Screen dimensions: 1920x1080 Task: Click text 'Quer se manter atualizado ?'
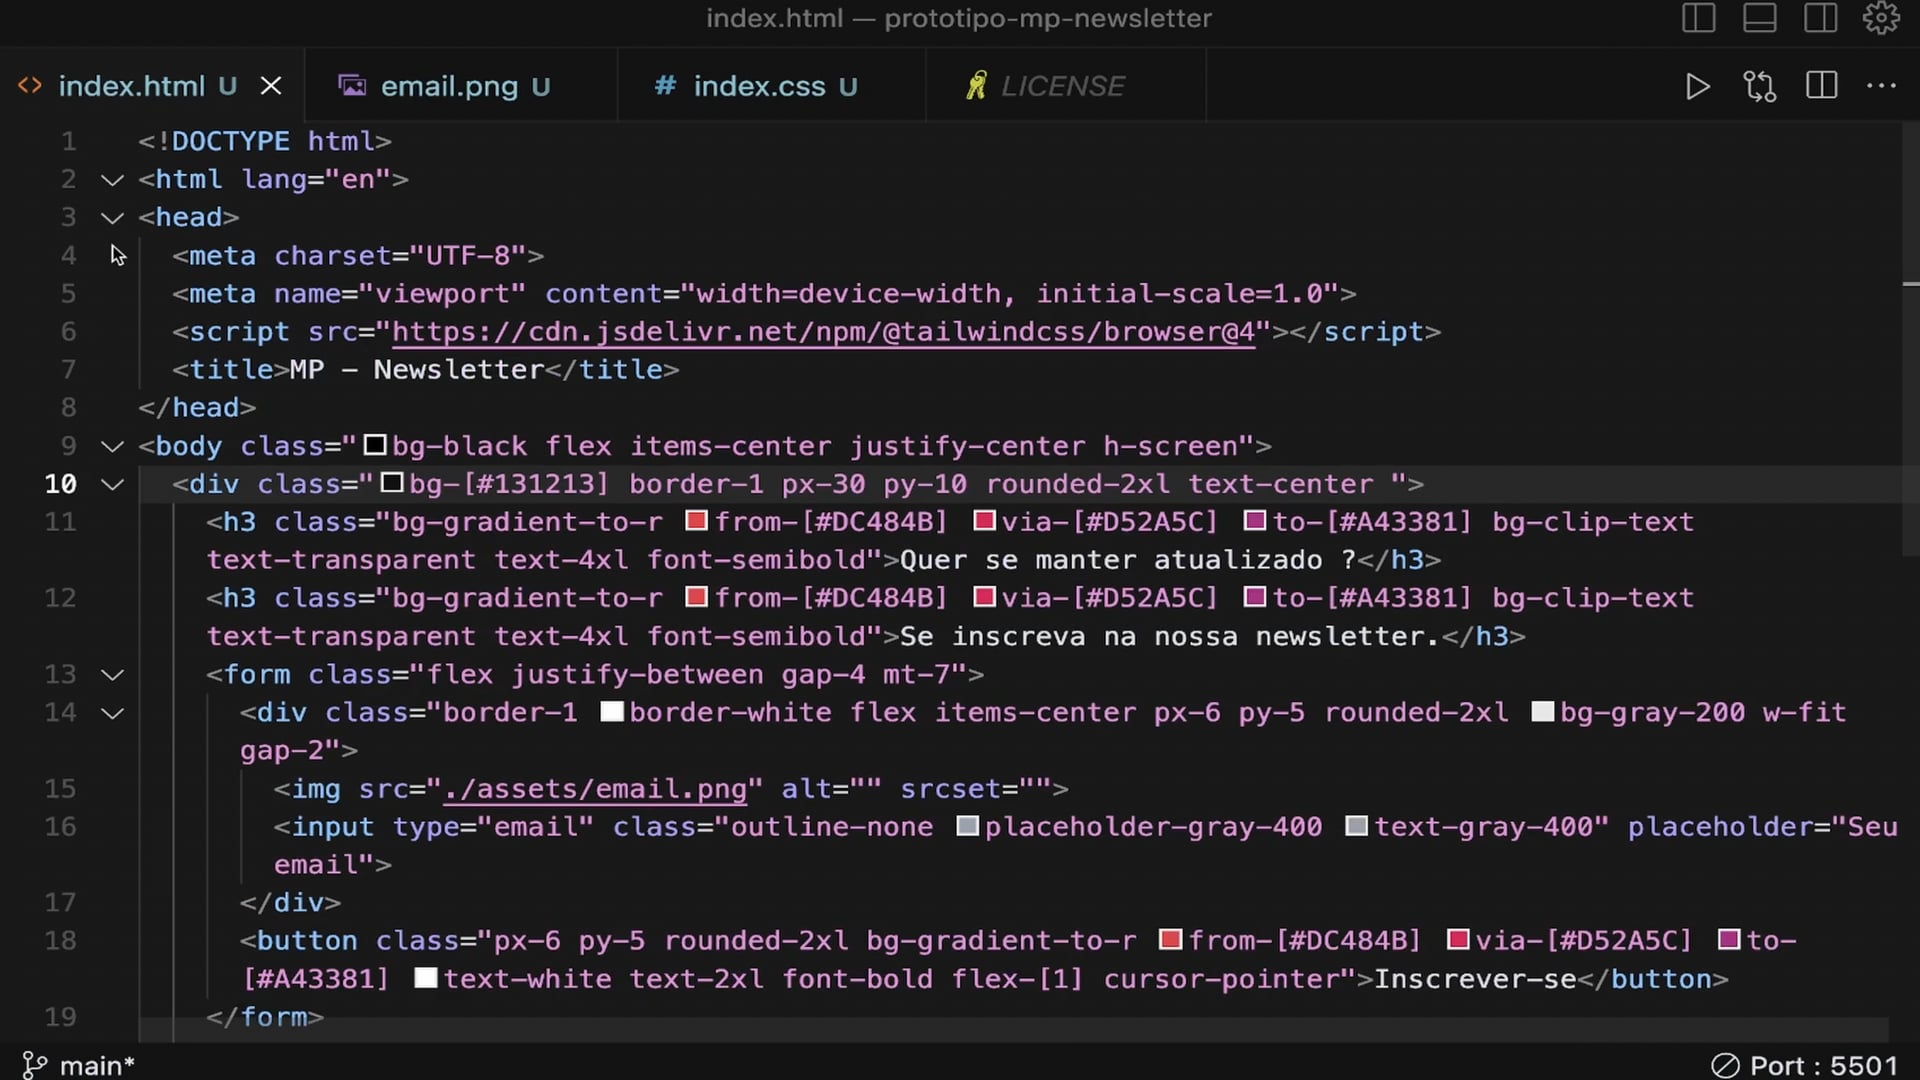point(1129,560)
